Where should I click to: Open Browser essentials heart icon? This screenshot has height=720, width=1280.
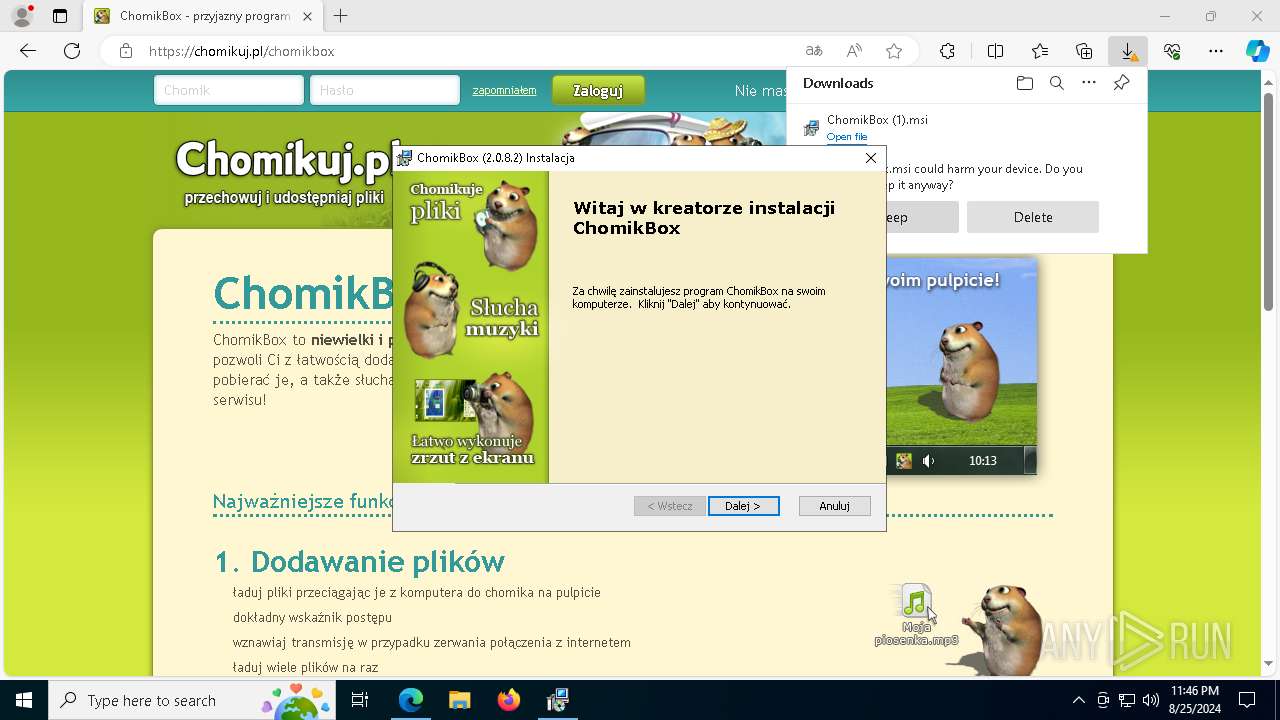click(x=1172, y=51)
